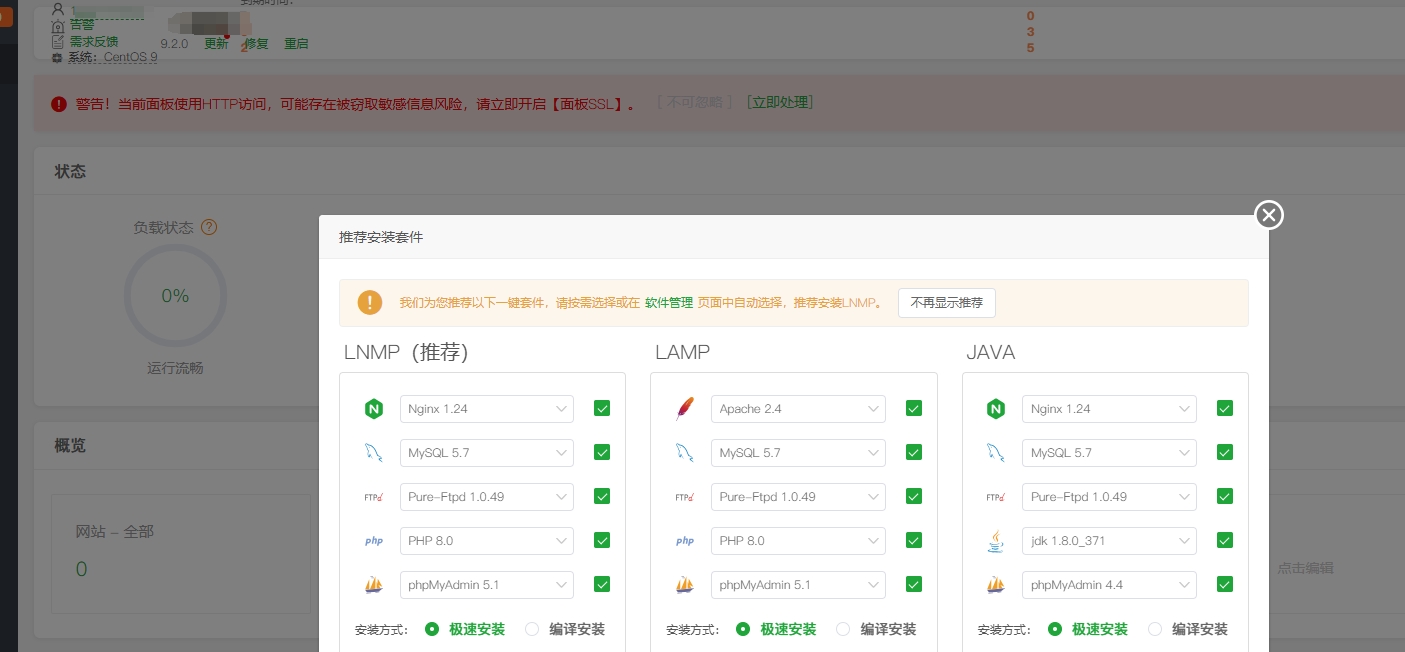This screenshot has width=1405, height=652.
Task: Click the 更新 link next to version 9.2.0
Action: click(216, 44)
